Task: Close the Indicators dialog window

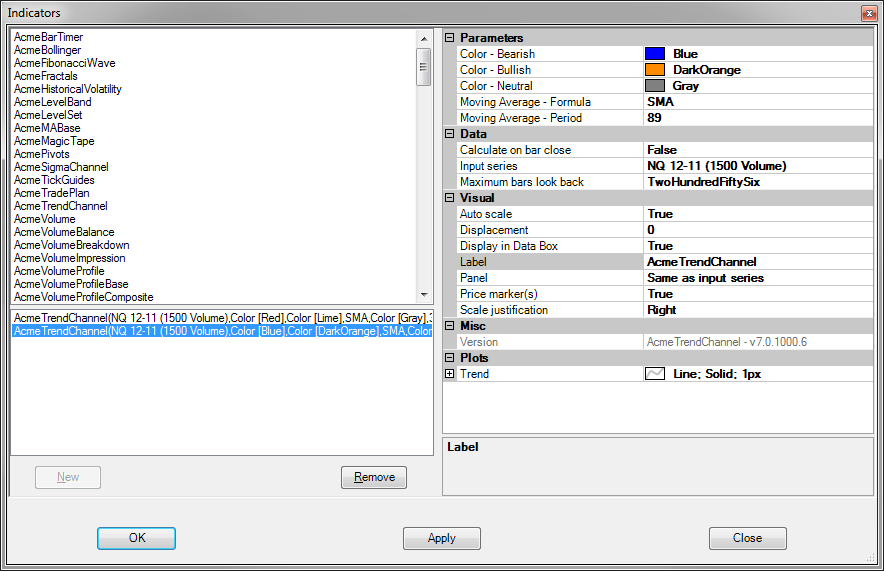Action: 869,13
